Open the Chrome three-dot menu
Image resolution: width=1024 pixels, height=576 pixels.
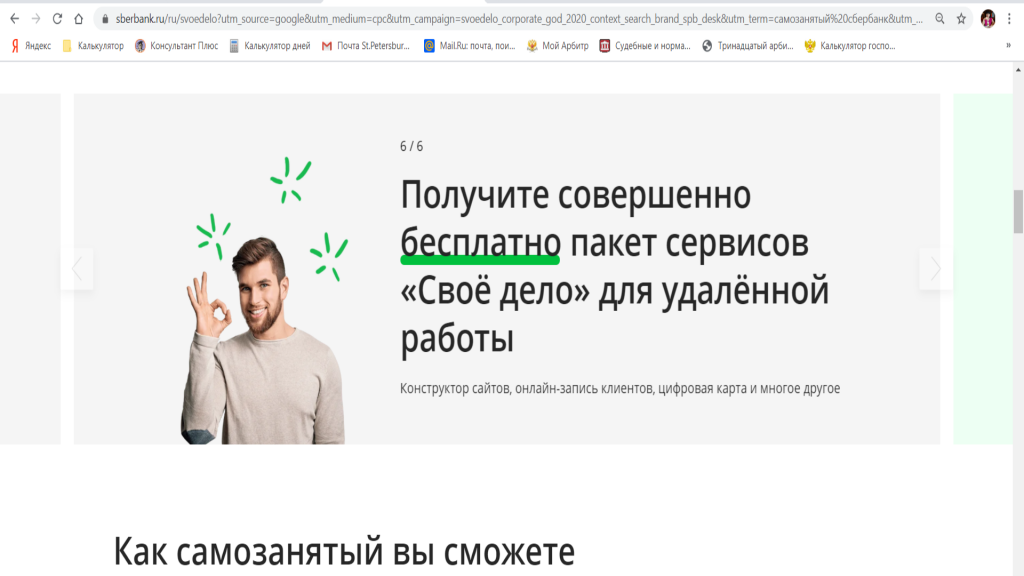click(1010, 18)
